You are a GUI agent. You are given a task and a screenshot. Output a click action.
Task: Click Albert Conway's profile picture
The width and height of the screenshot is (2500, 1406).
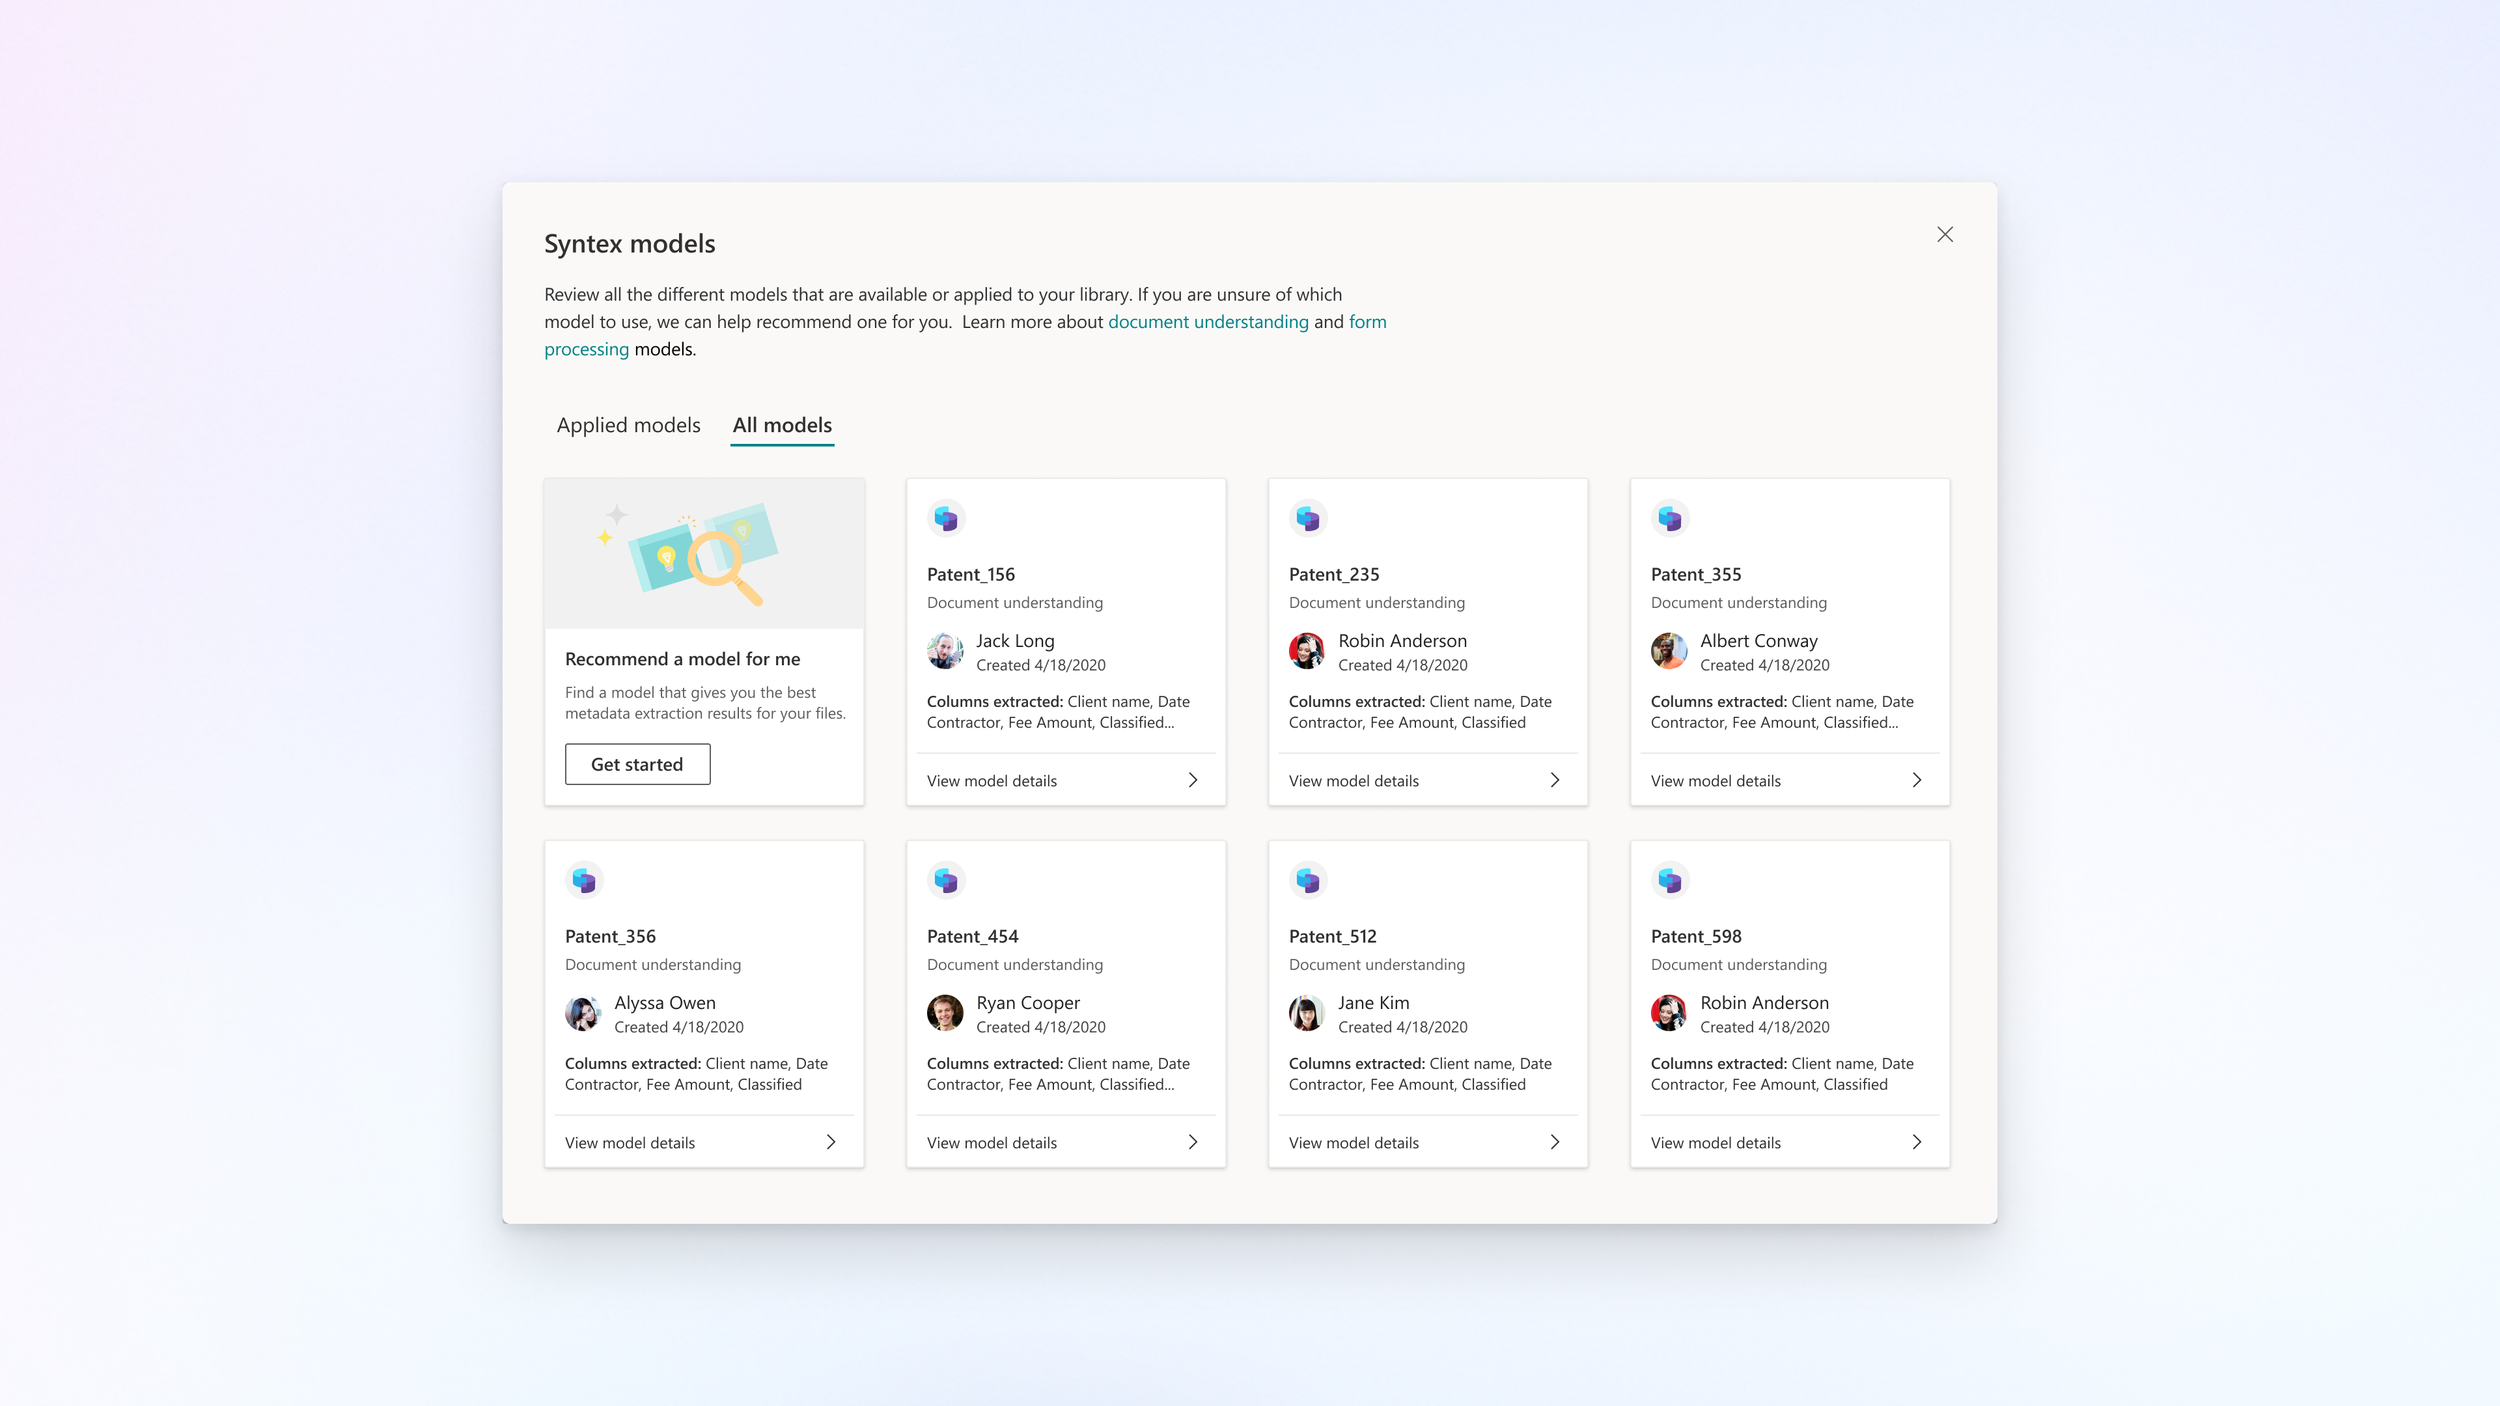click(1669, 651)
